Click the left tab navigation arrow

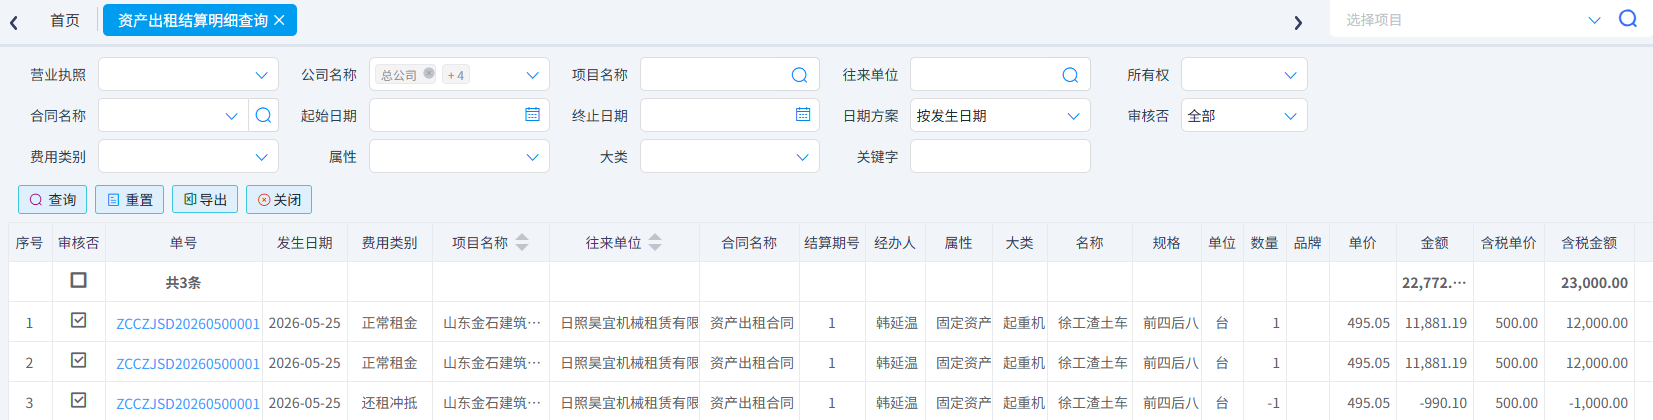click(14, 22)
